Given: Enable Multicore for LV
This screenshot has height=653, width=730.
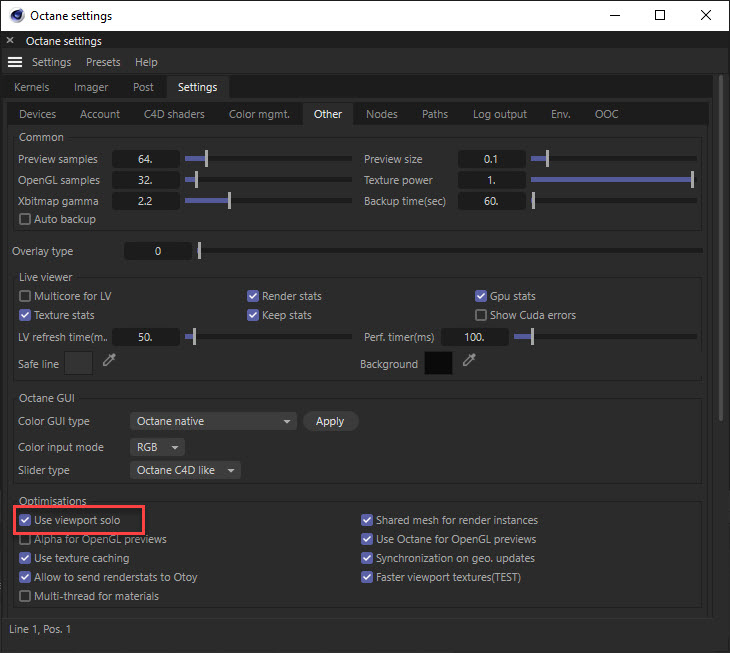Looking at the screenshot, I should click(x=25, y=296).
